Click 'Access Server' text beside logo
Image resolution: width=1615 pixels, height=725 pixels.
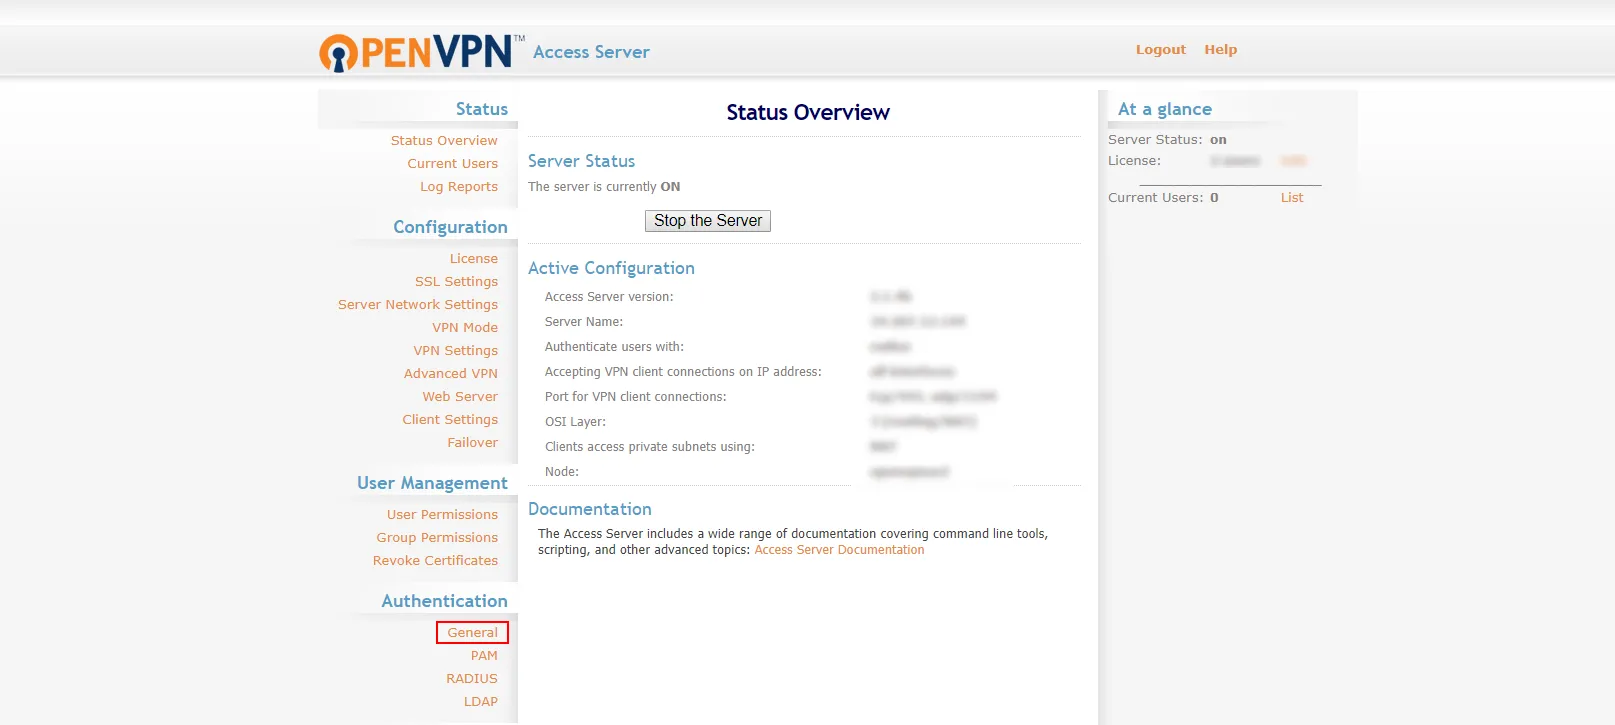tap(591, 52)
